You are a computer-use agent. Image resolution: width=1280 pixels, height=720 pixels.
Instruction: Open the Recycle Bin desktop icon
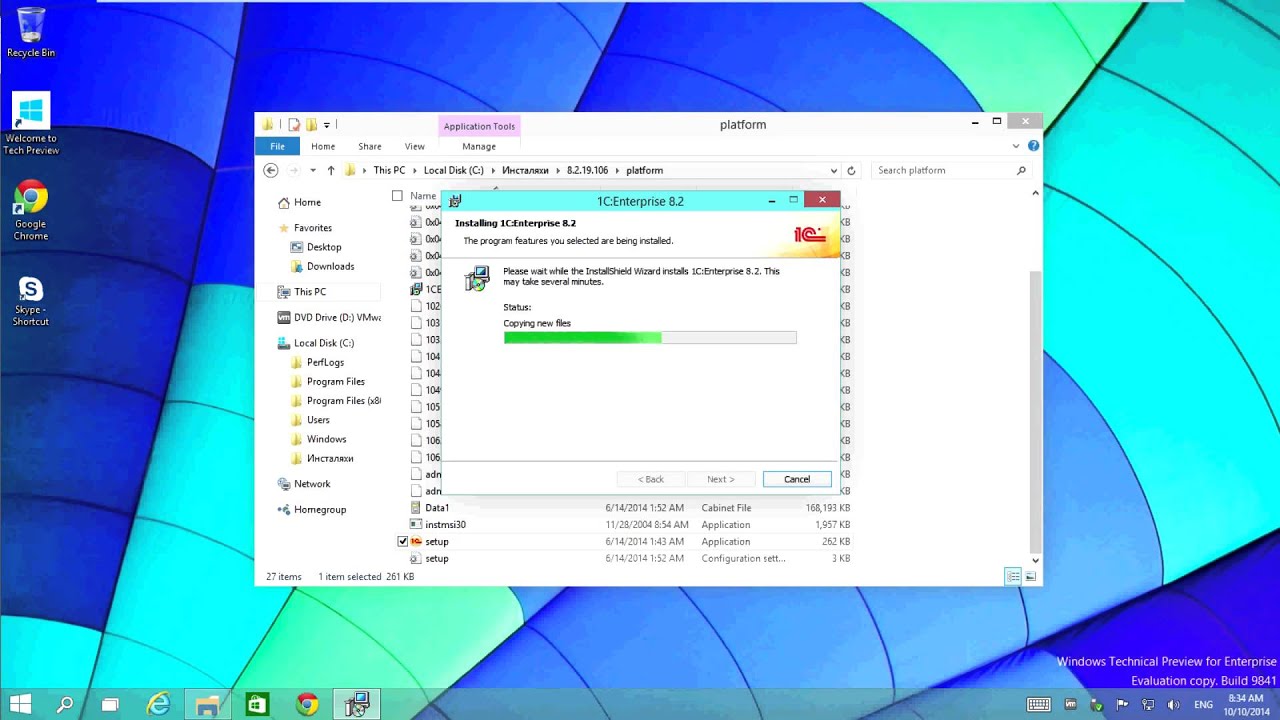[31, 32]
